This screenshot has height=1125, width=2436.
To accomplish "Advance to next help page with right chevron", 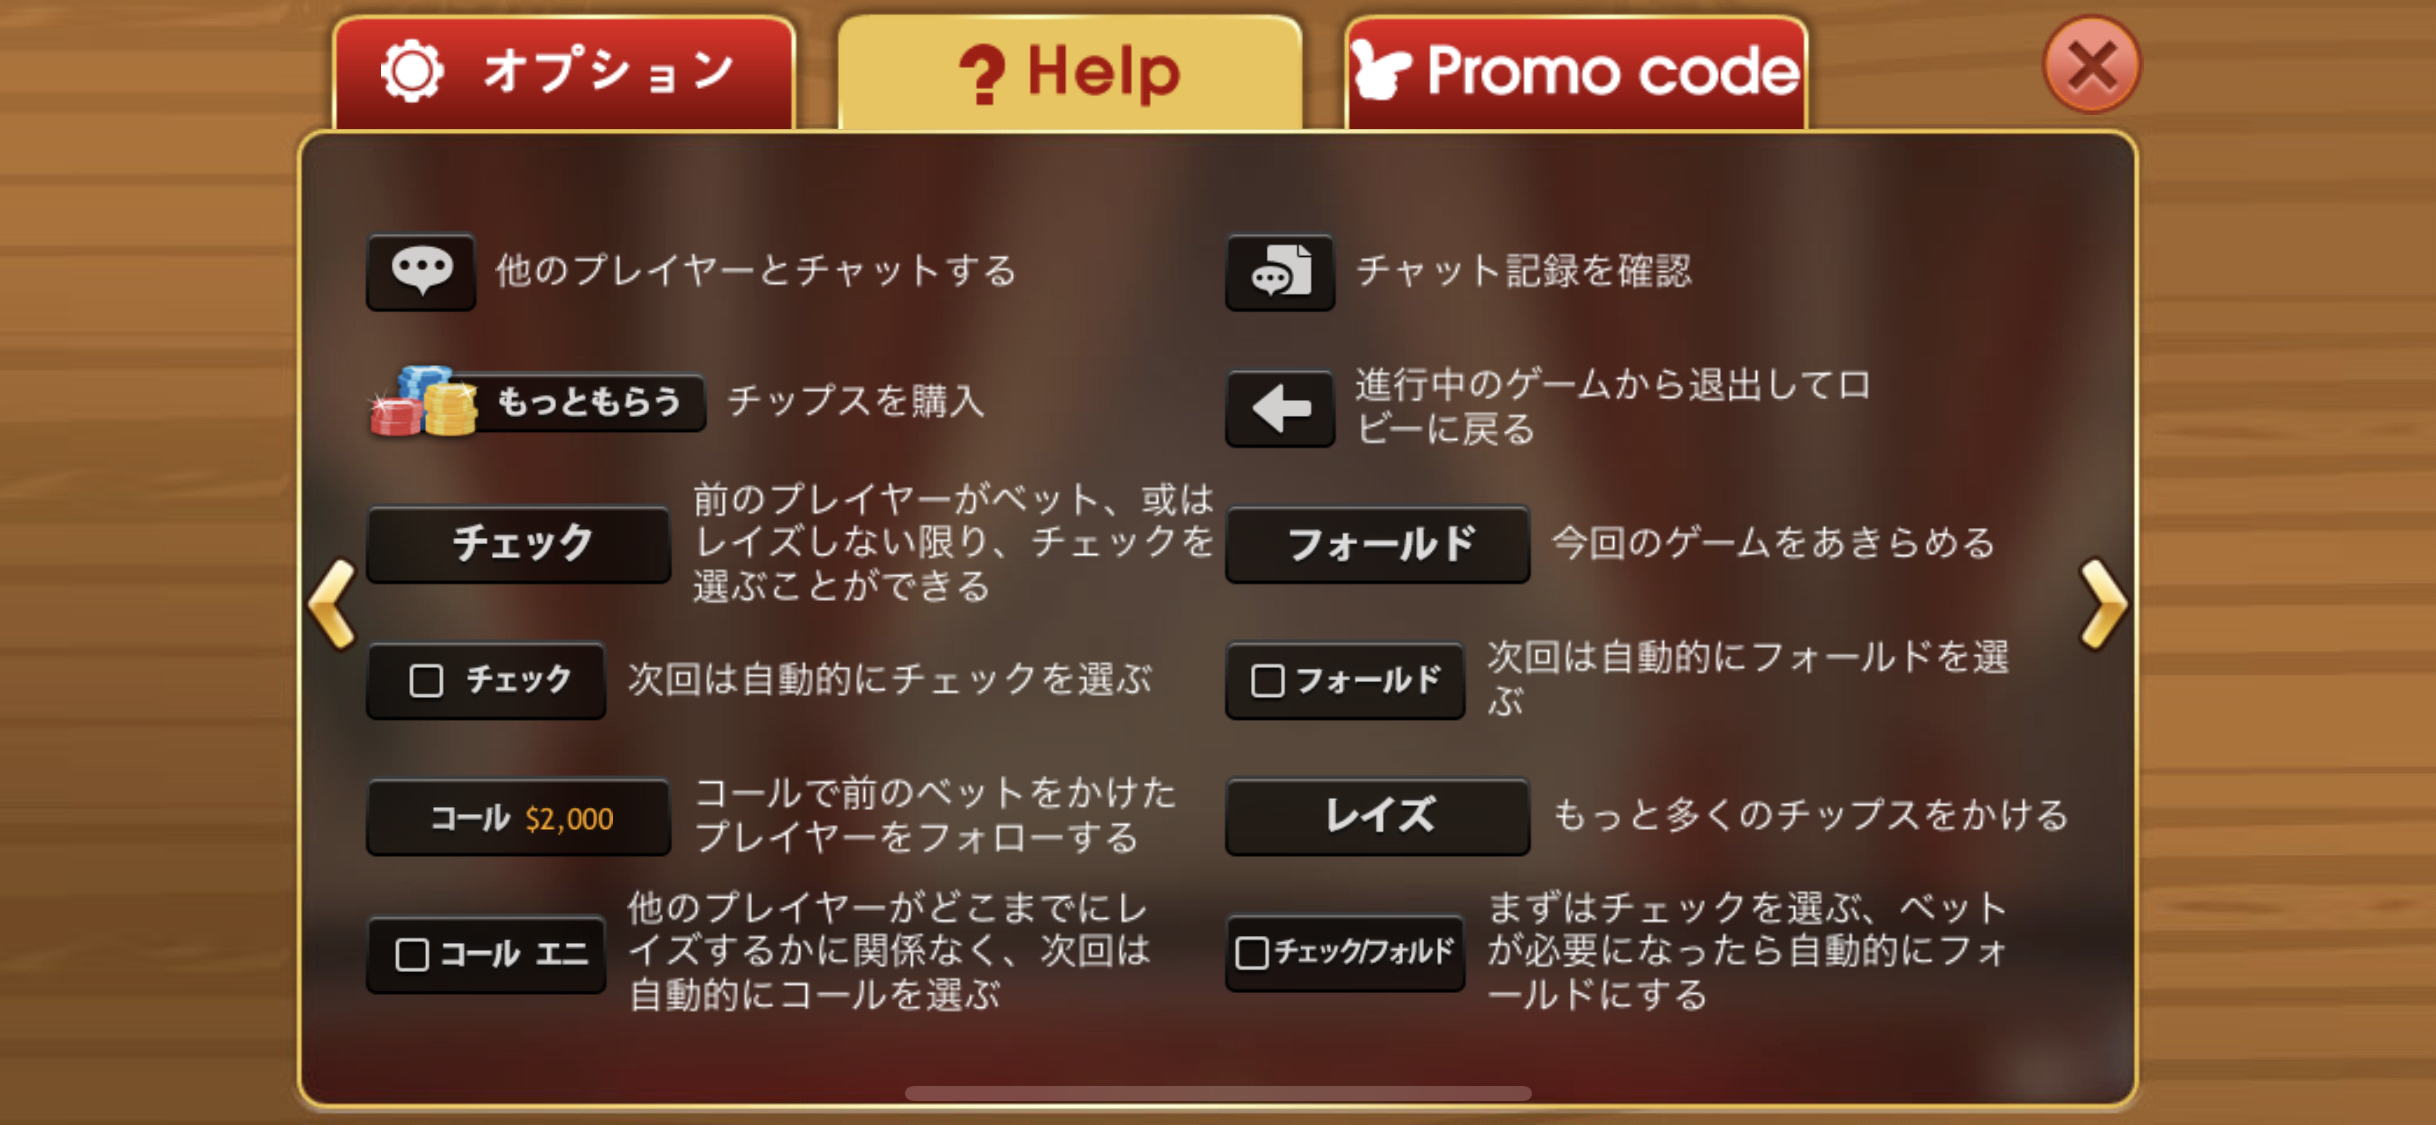I will pos(2102,604).
